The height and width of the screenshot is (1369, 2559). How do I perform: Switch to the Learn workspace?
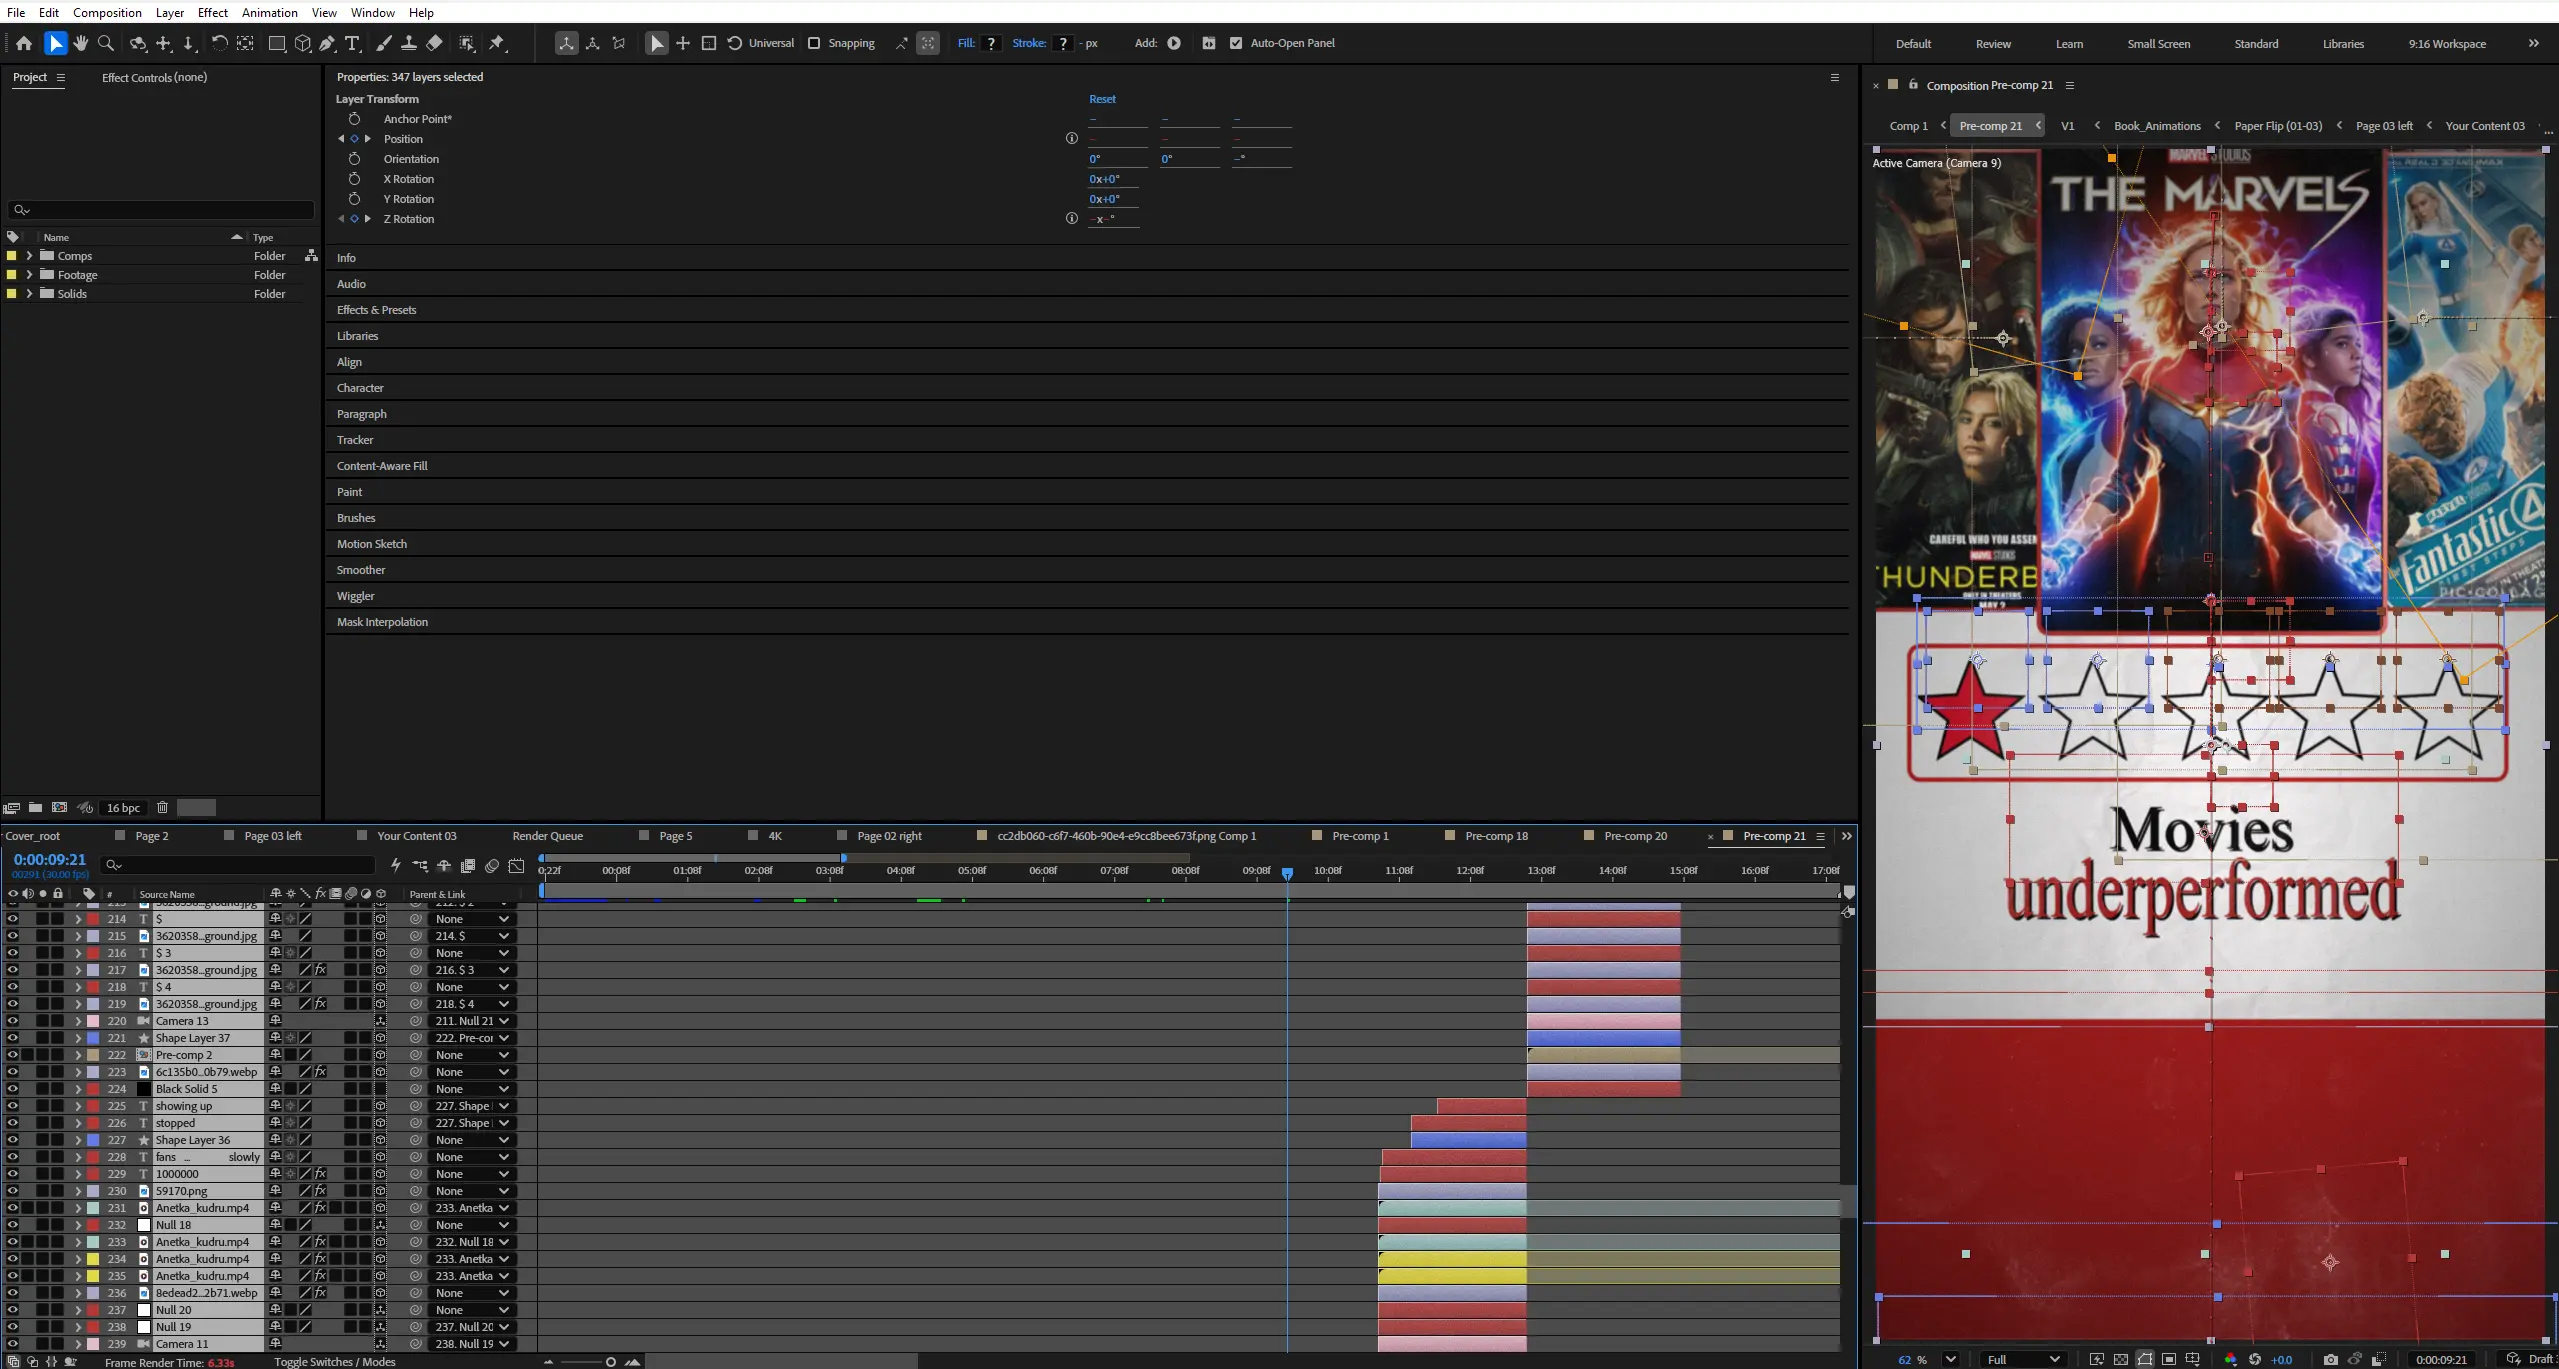[2069, 44]
